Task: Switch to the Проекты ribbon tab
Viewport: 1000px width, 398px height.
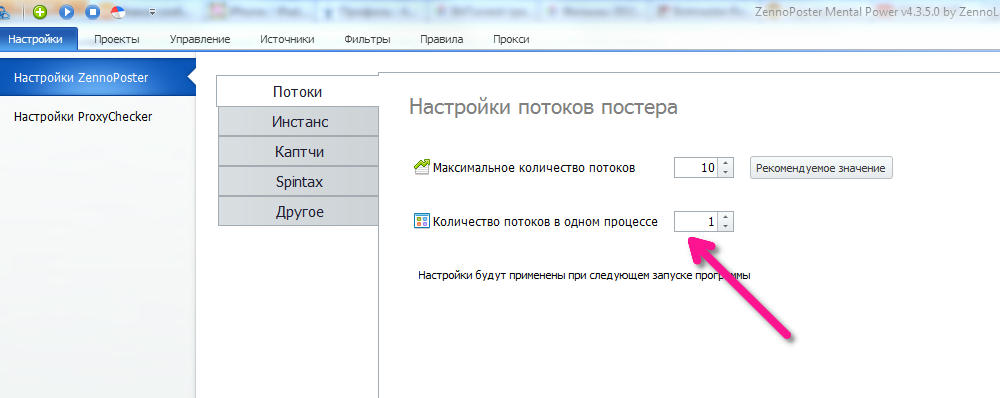Action: [x=117, y=39]
